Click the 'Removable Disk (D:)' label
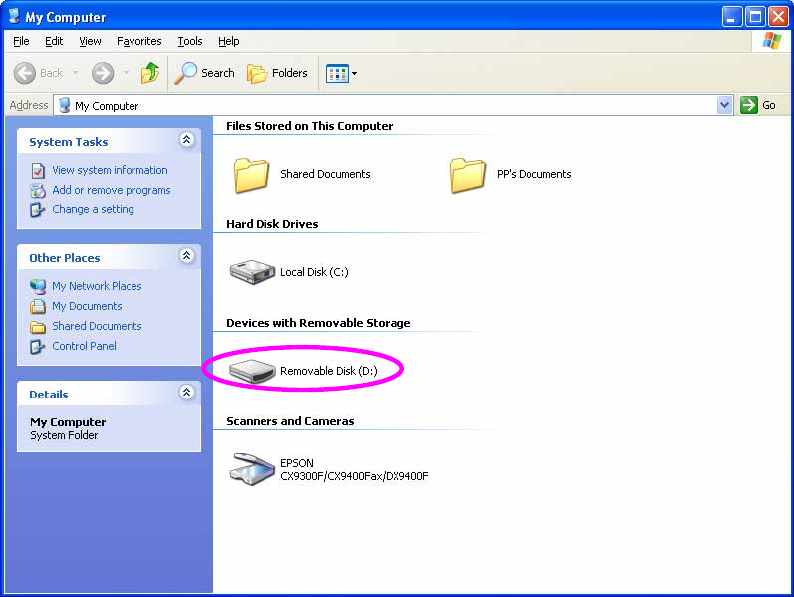This screenshot has height=597, width=794. (x=329, y=371)
